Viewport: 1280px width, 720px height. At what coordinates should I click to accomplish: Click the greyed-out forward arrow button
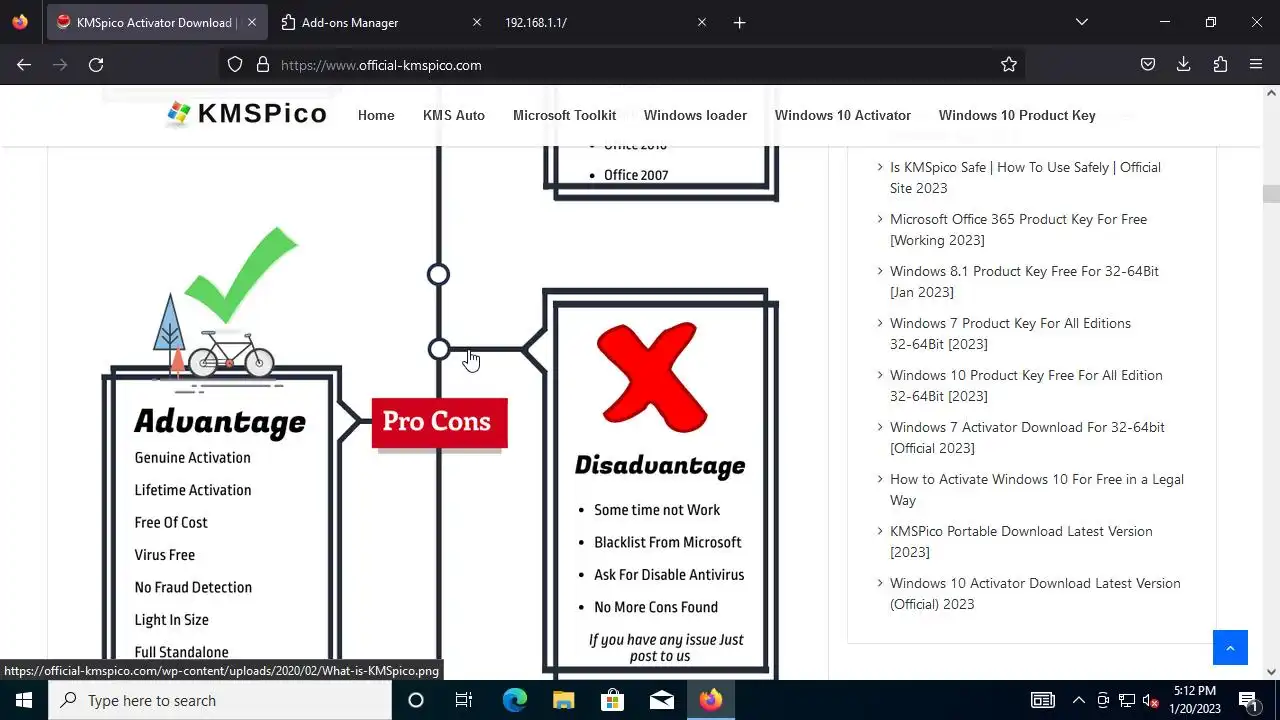[60, 65]
